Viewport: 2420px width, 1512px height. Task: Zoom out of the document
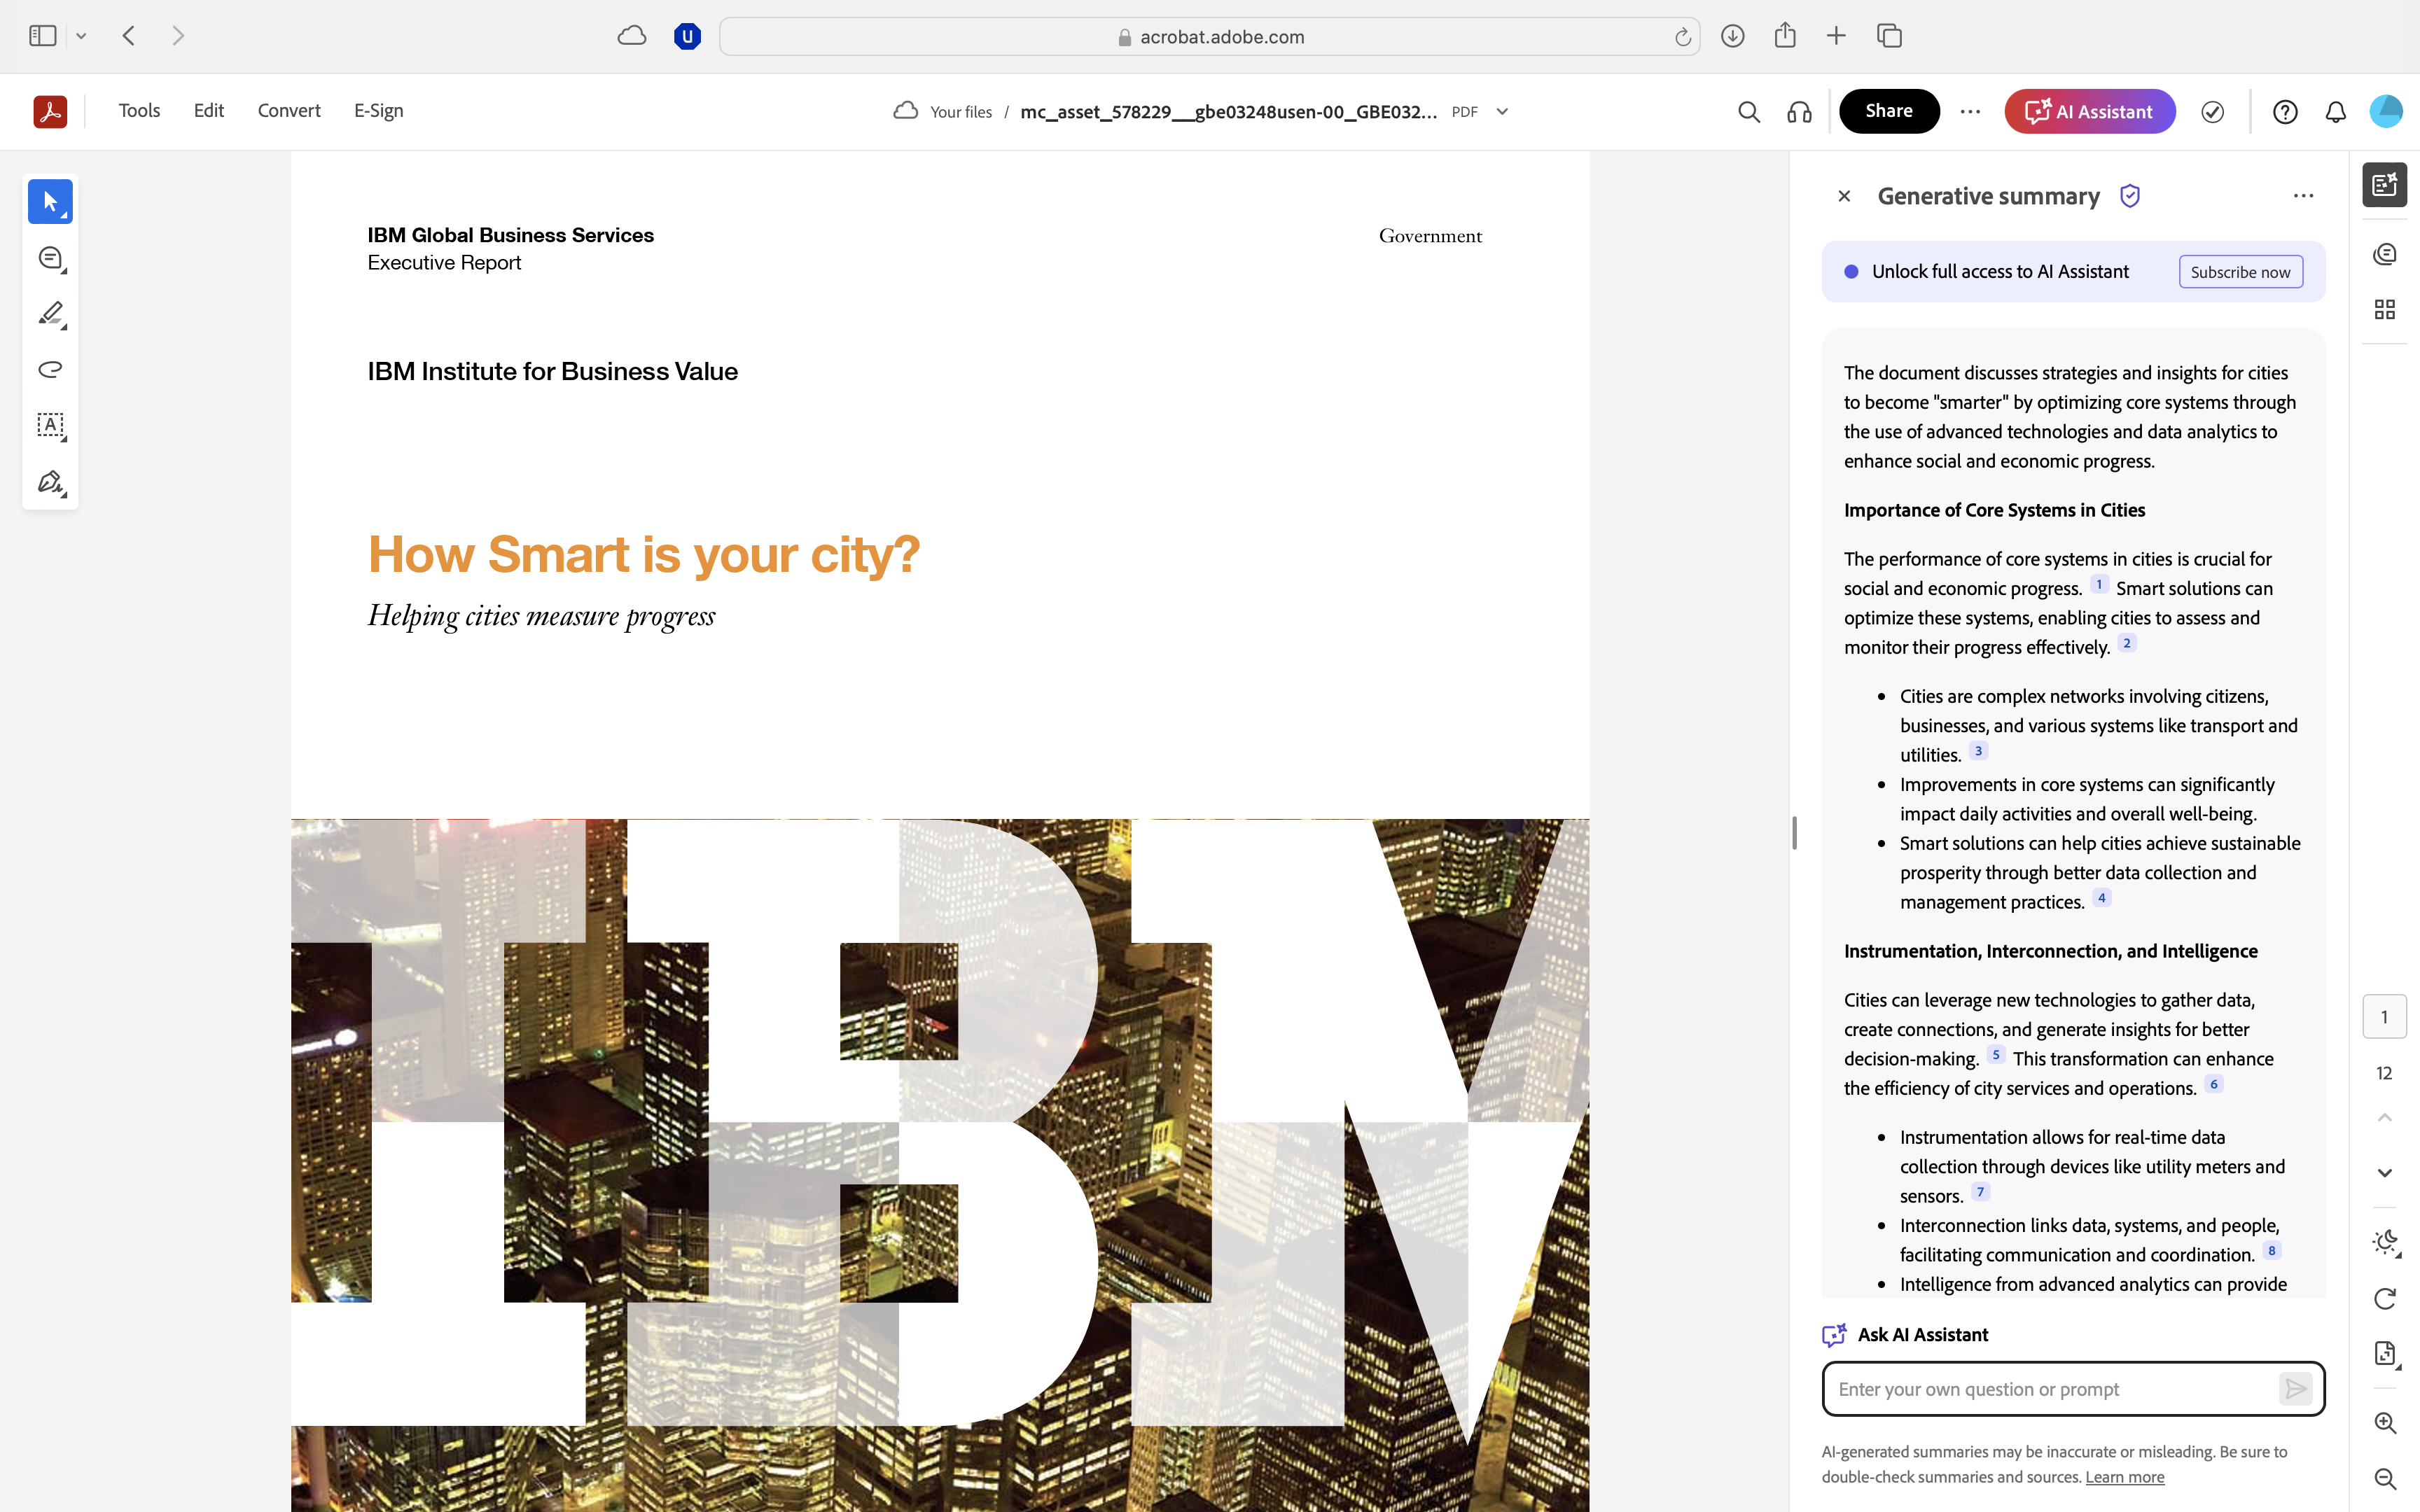coord(2385,1479)
